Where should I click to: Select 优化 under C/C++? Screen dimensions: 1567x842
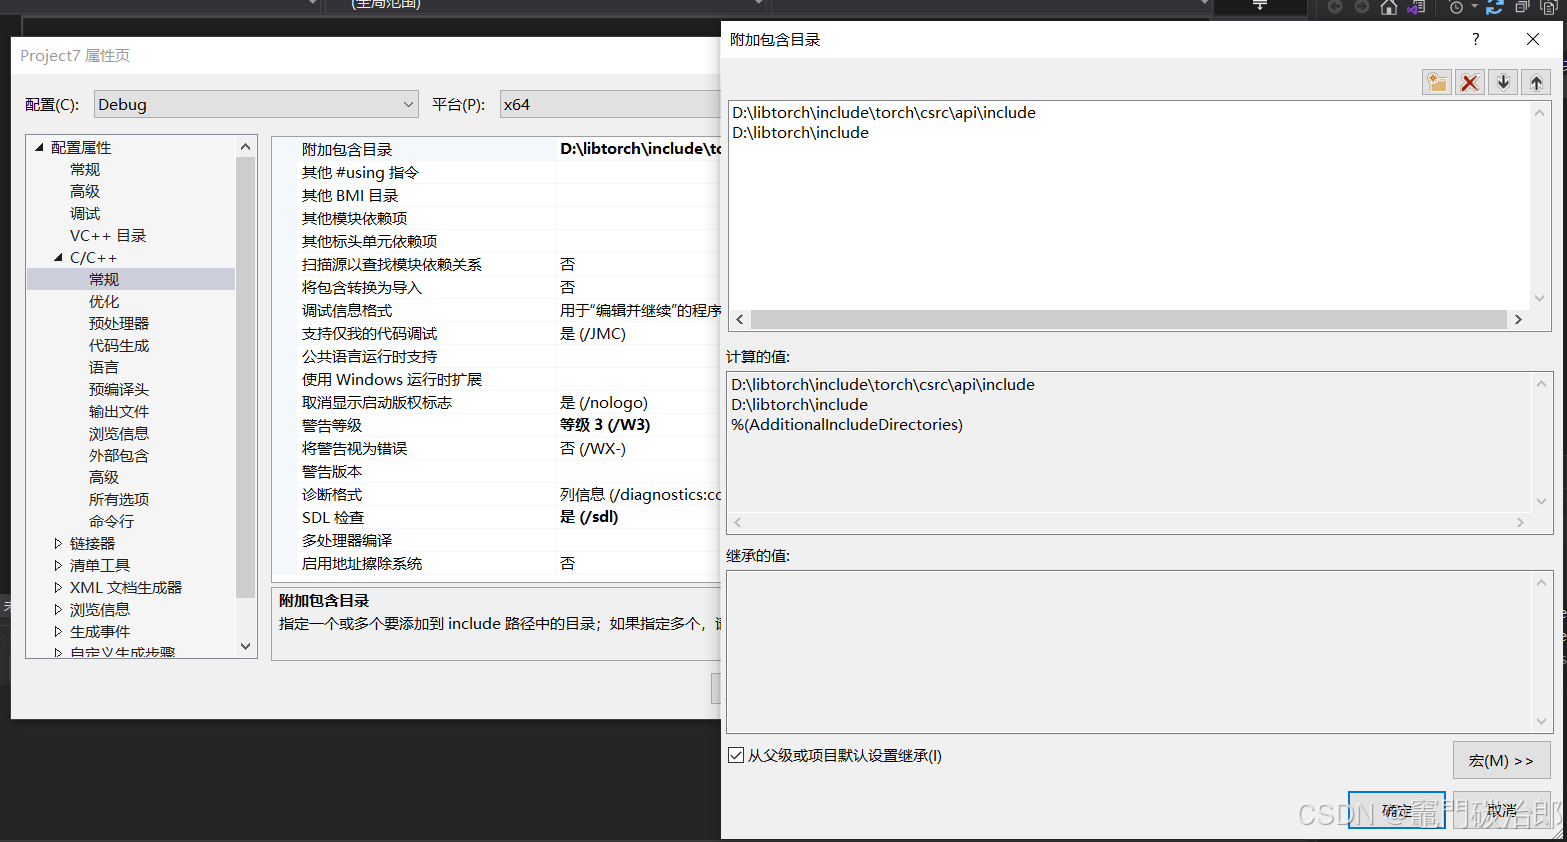click(x=102, y=300)
